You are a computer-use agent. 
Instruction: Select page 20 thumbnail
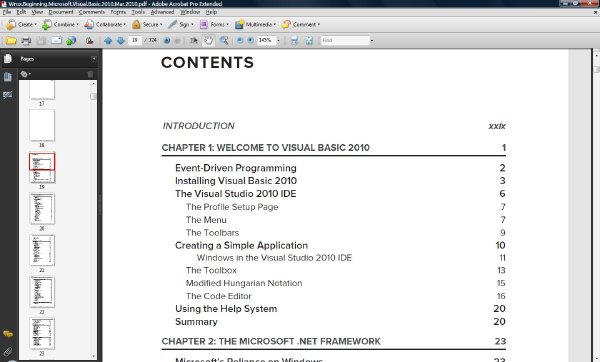pos(42,209)
